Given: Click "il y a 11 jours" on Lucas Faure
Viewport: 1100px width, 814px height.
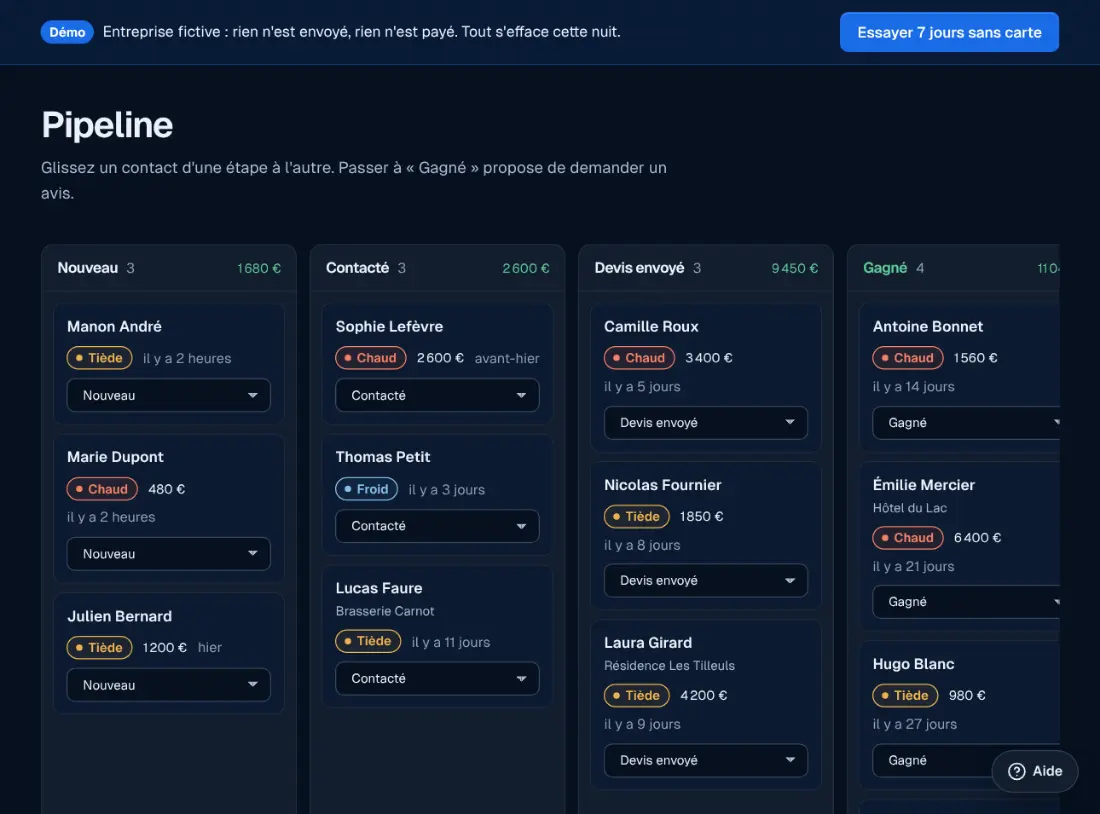Looking at the screenshot, I should pyautogui.click(x=451, y=642).
